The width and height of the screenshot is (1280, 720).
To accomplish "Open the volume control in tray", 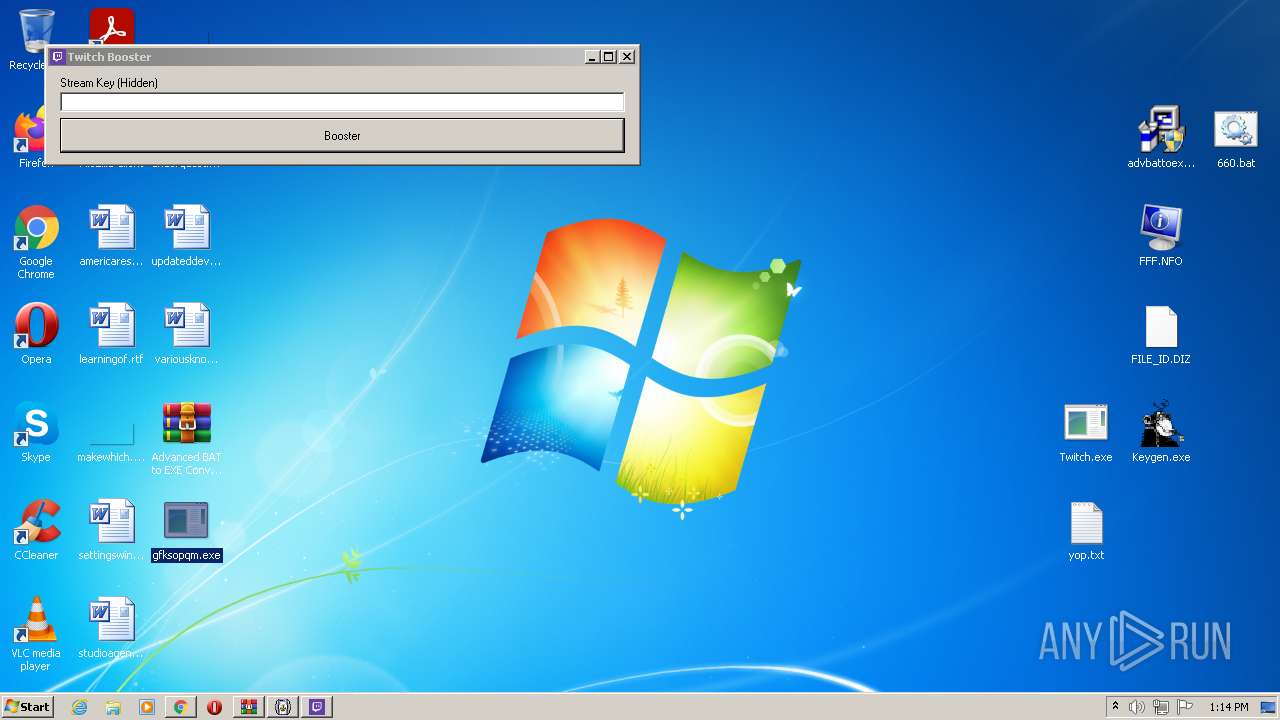I will (x=1137, y=707).
